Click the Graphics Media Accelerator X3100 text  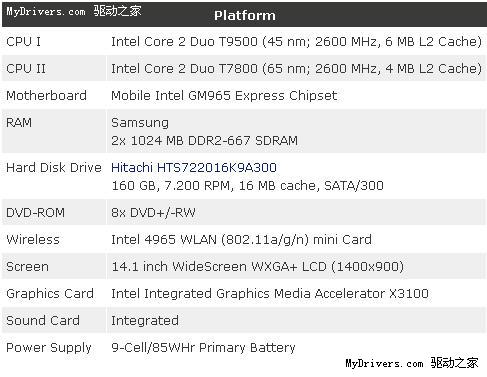pos(322,294)
